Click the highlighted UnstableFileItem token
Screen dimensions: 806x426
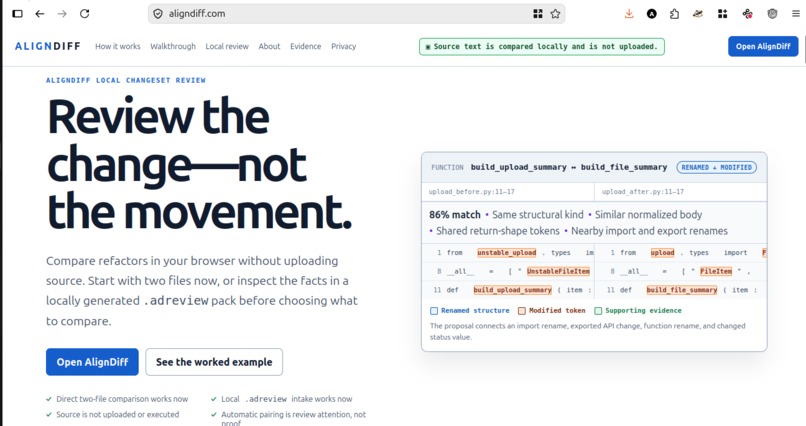[x=558, y=271]
